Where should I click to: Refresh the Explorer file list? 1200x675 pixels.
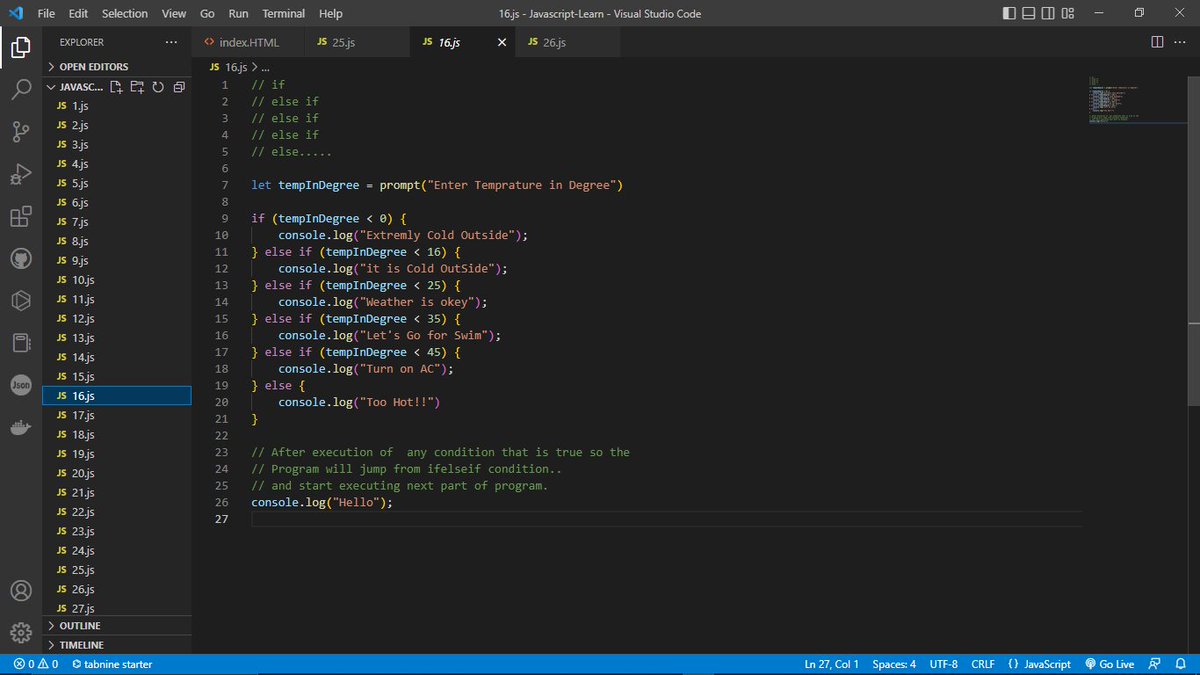point(157,87)
